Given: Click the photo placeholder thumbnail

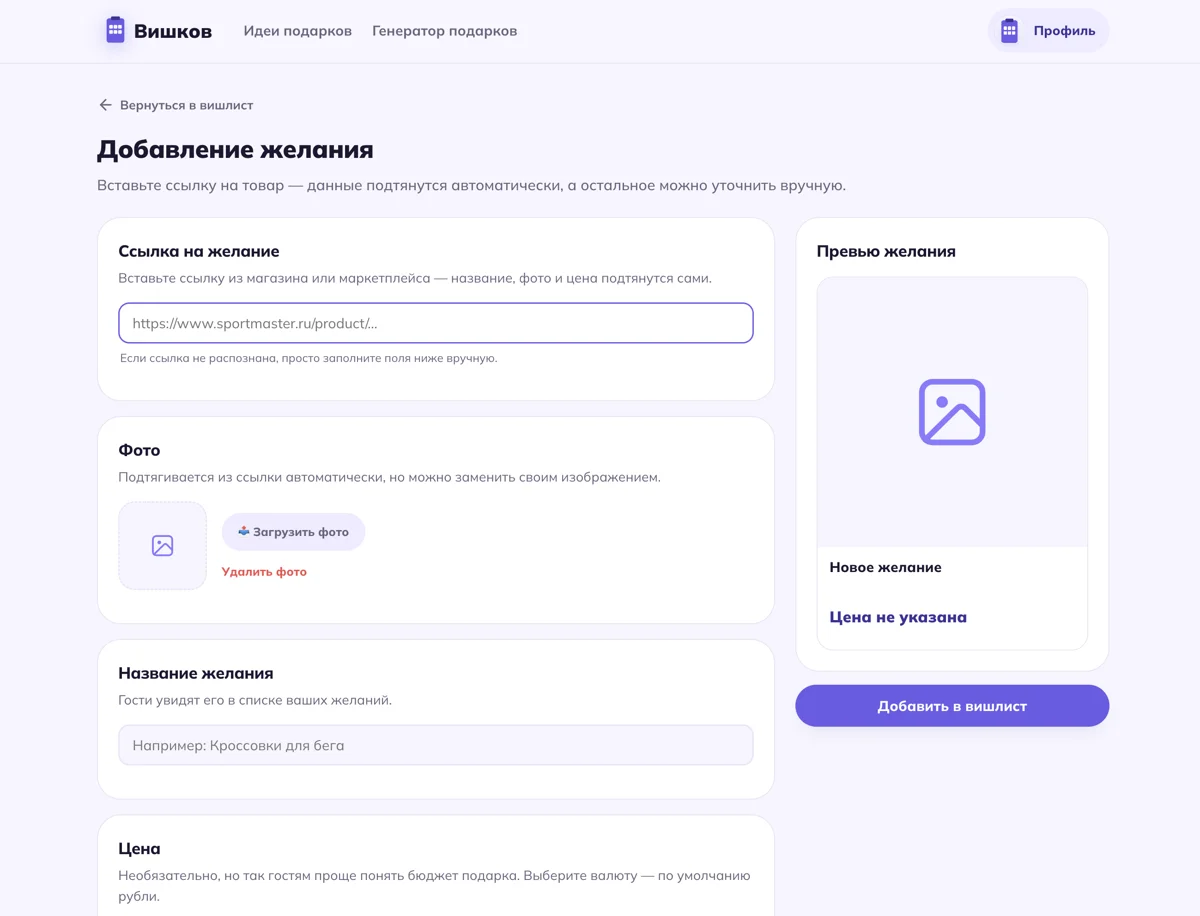Looking at the screenshot, I should (162, 545).
